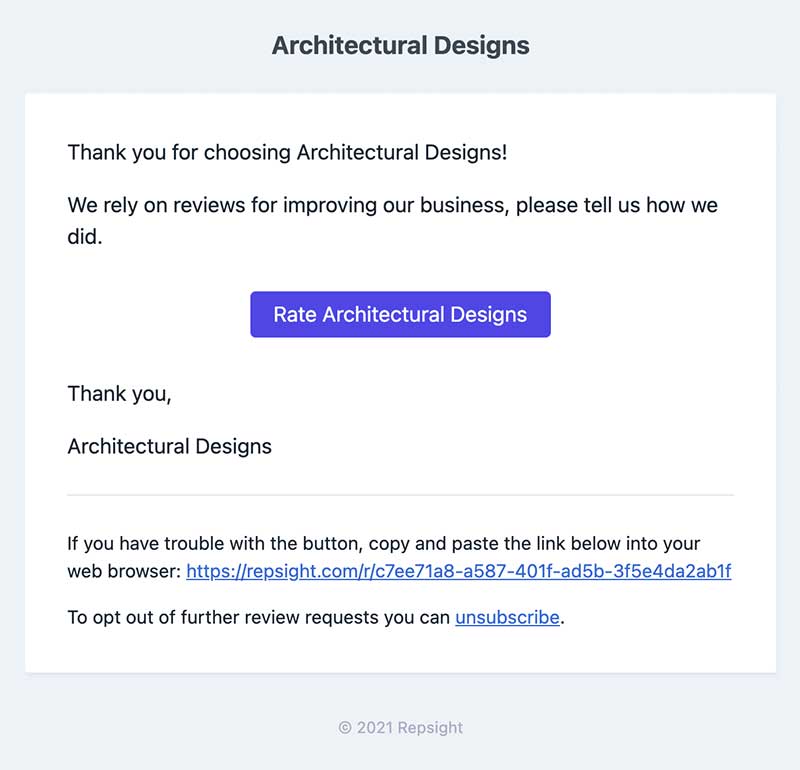
Task: Click the copyright symbol in the footer
Action: (x=345, y=728)
